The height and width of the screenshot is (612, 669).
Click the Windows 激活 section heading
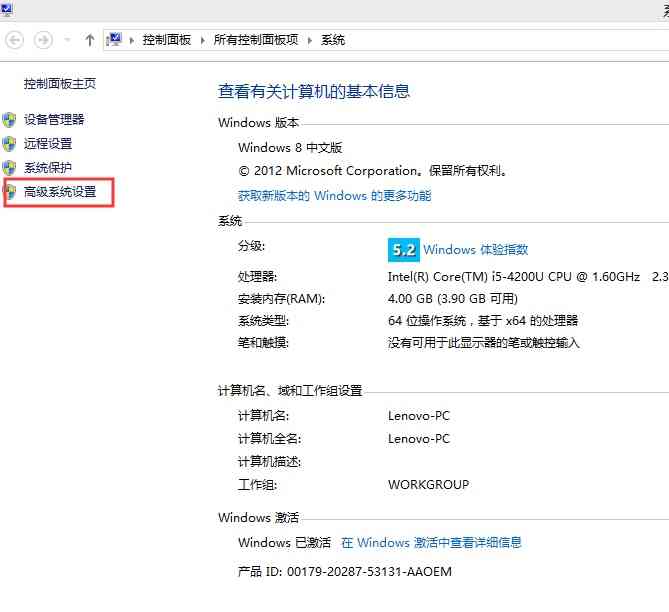(x=259, y=518)
